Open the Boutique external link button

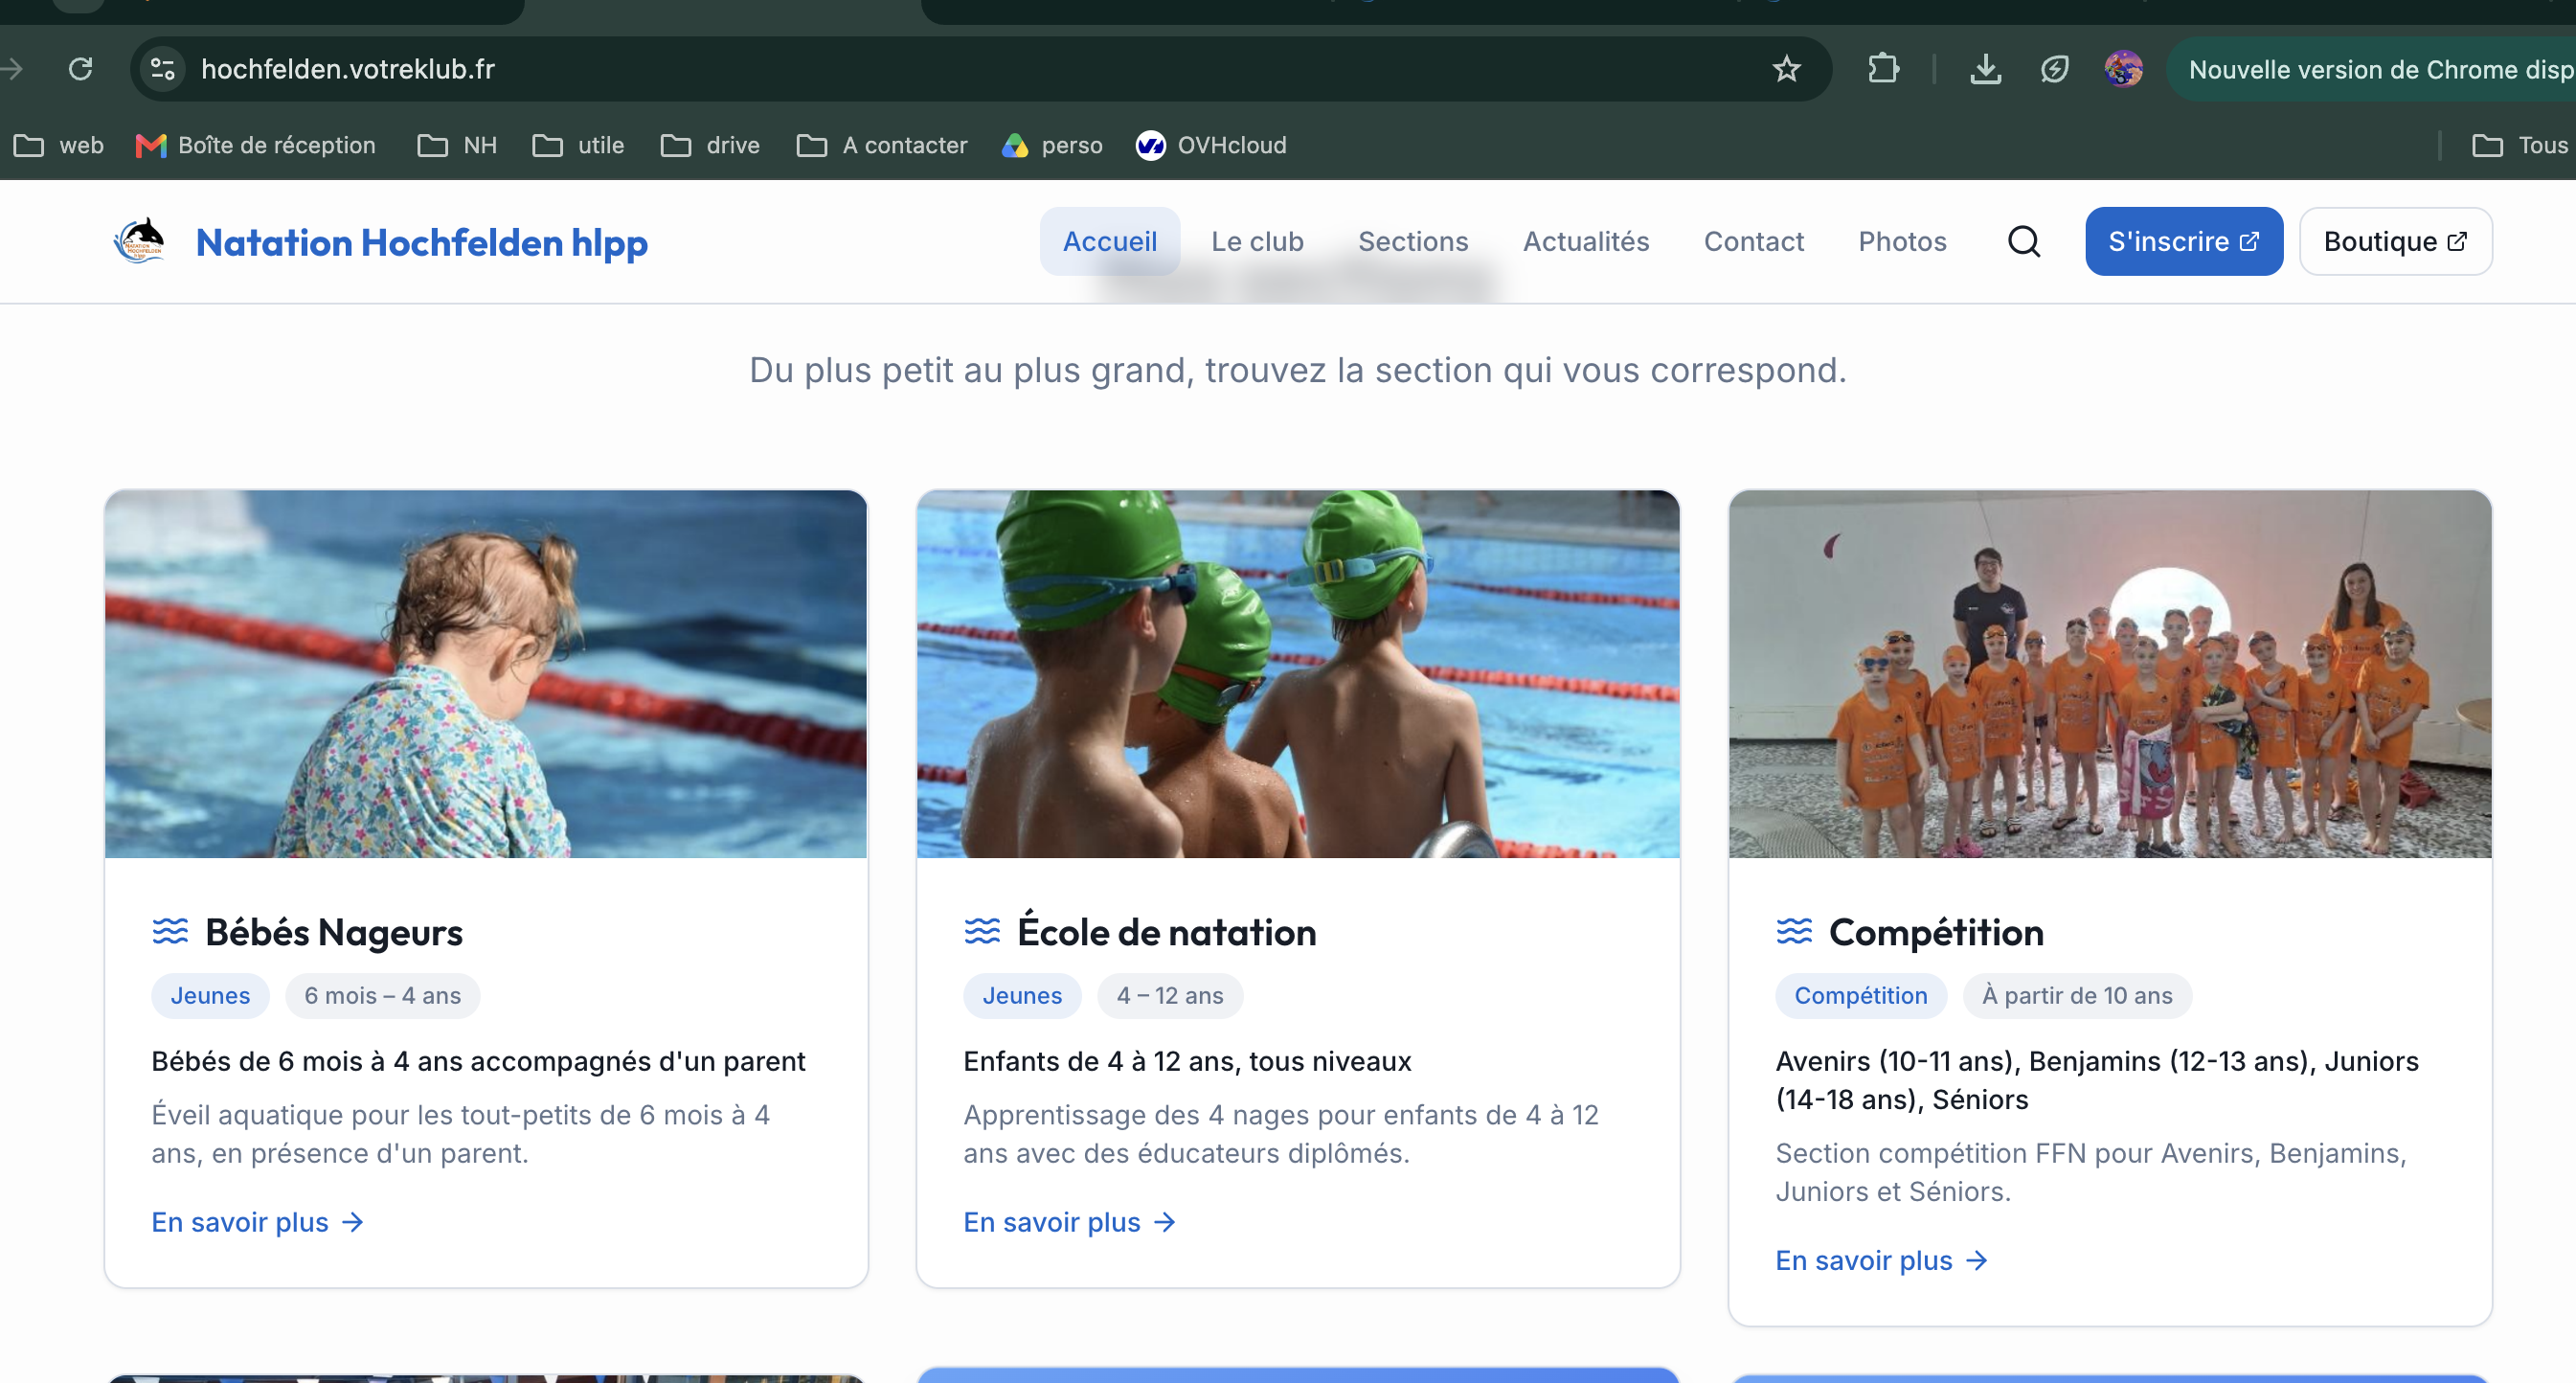tap(2395, 241)
